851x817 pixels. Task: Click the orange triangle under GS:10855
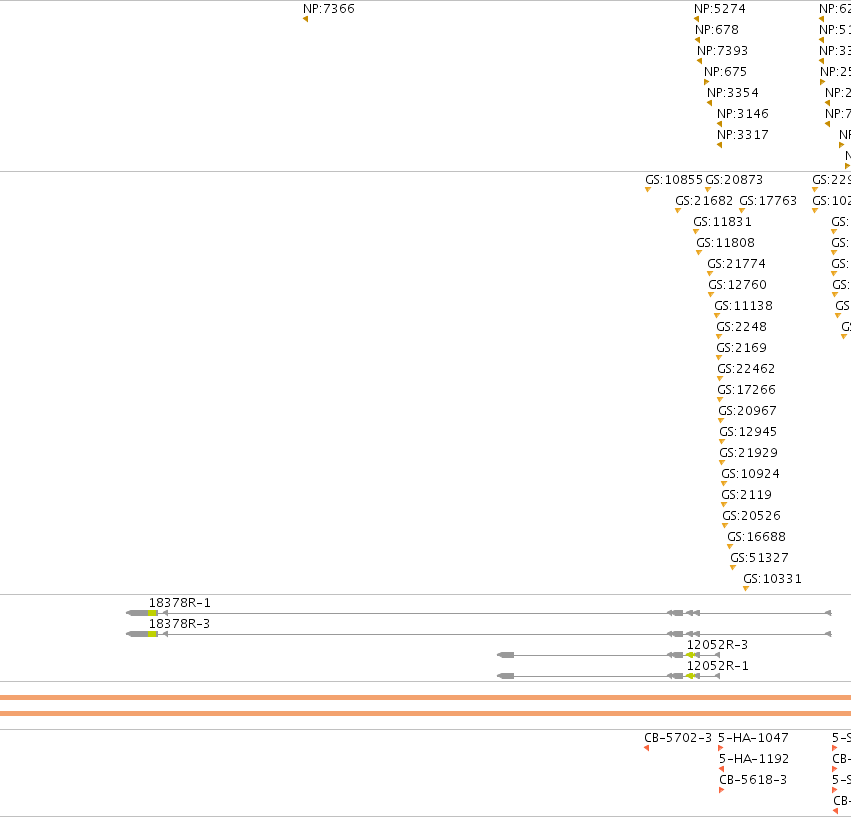point(647,189)
